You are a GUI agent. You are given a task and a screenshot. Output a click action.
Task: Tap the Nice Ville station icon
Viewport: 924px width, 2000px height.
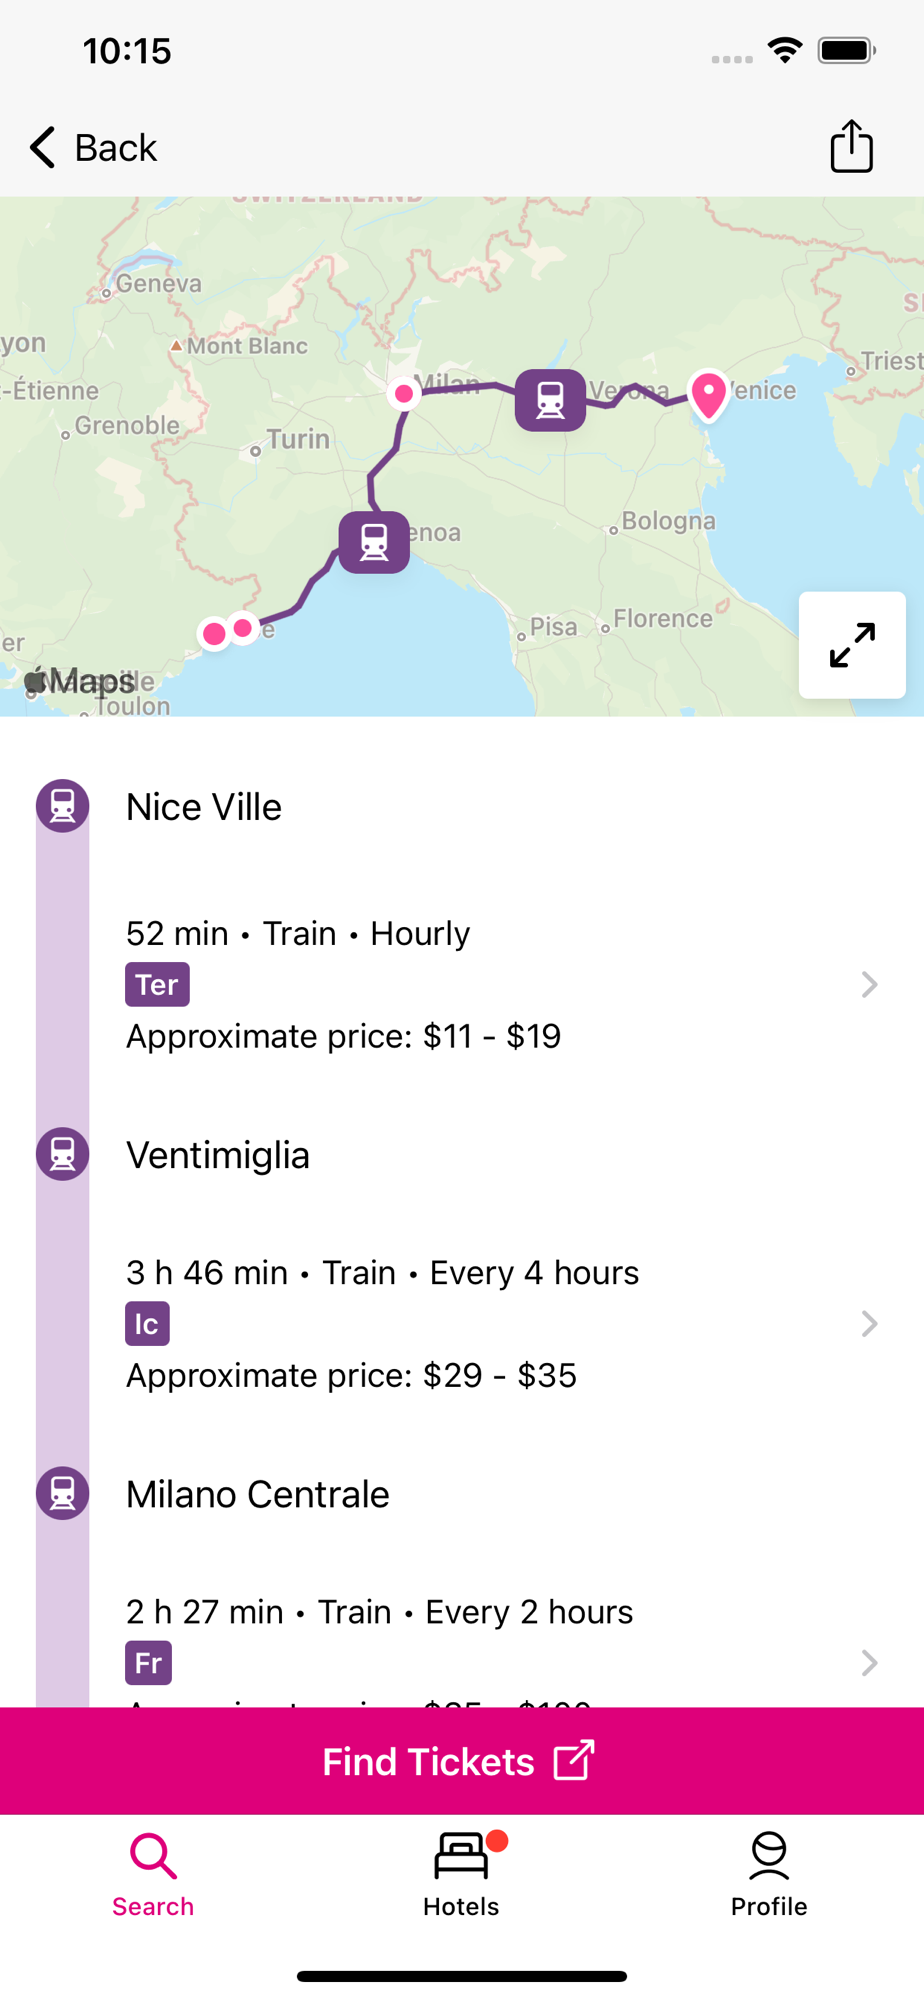coord(63,806)
